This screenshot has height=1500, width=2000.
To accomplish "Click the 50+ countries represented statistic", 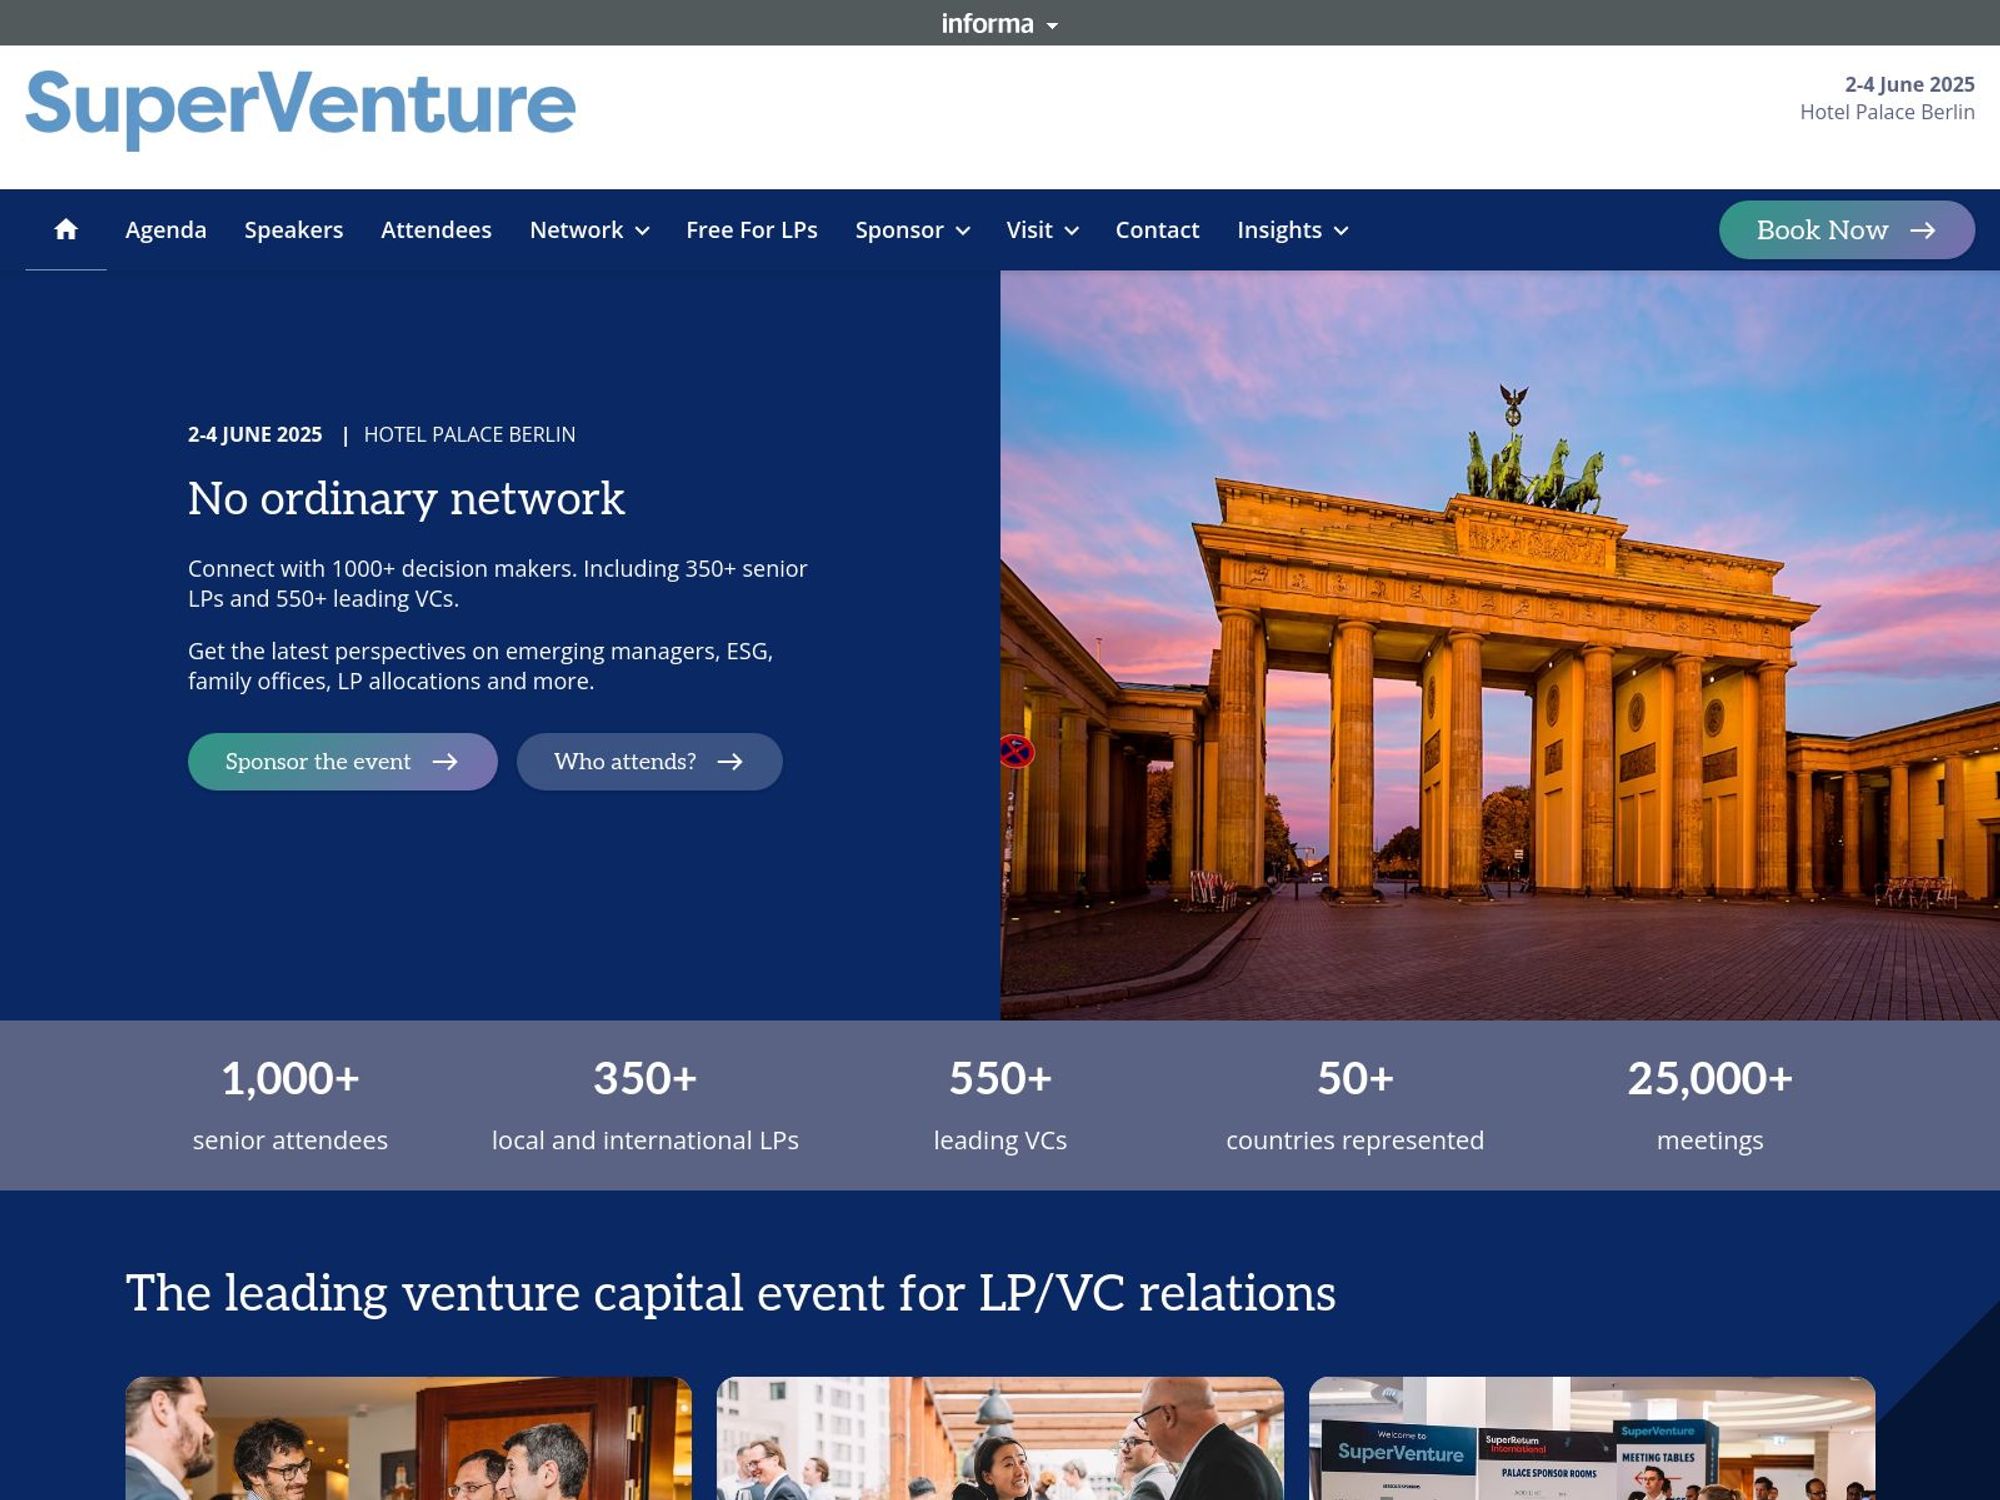I will [x=1355, y=1105].
